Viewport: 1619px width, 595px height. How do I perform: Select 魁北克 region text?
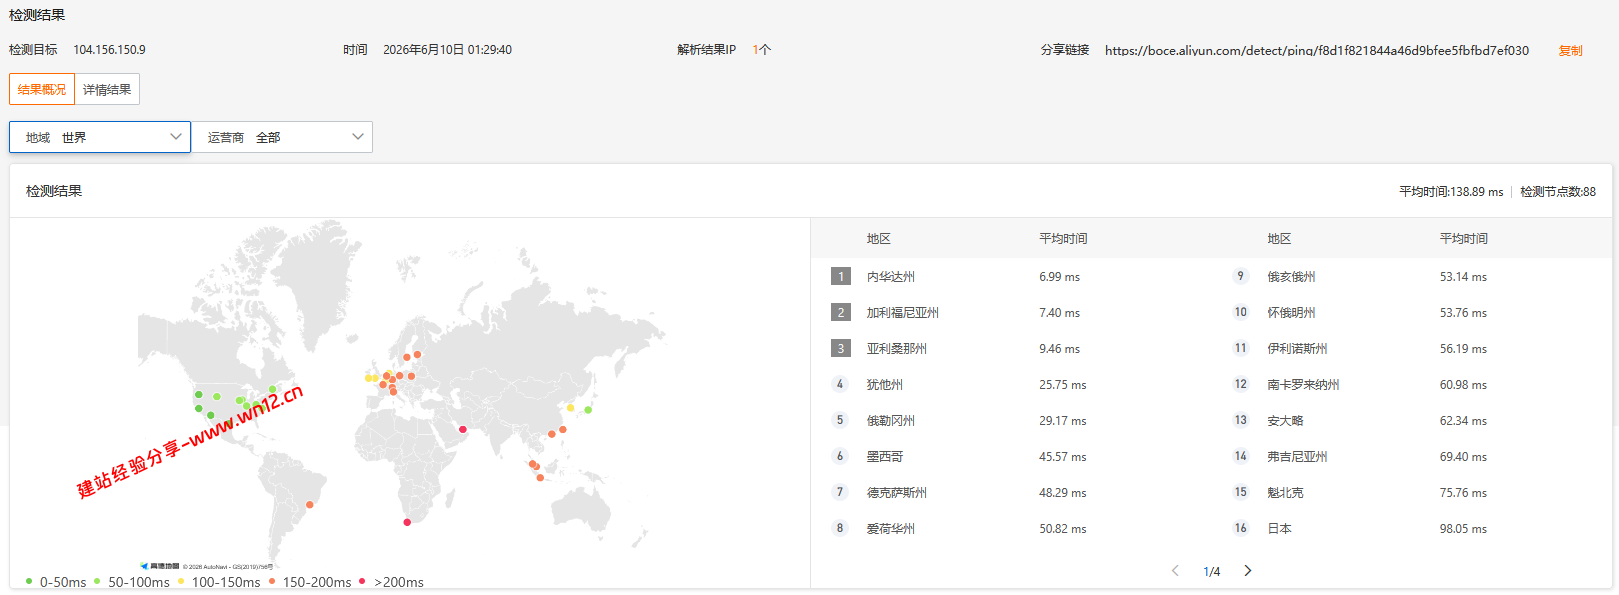coord(1286,493)
